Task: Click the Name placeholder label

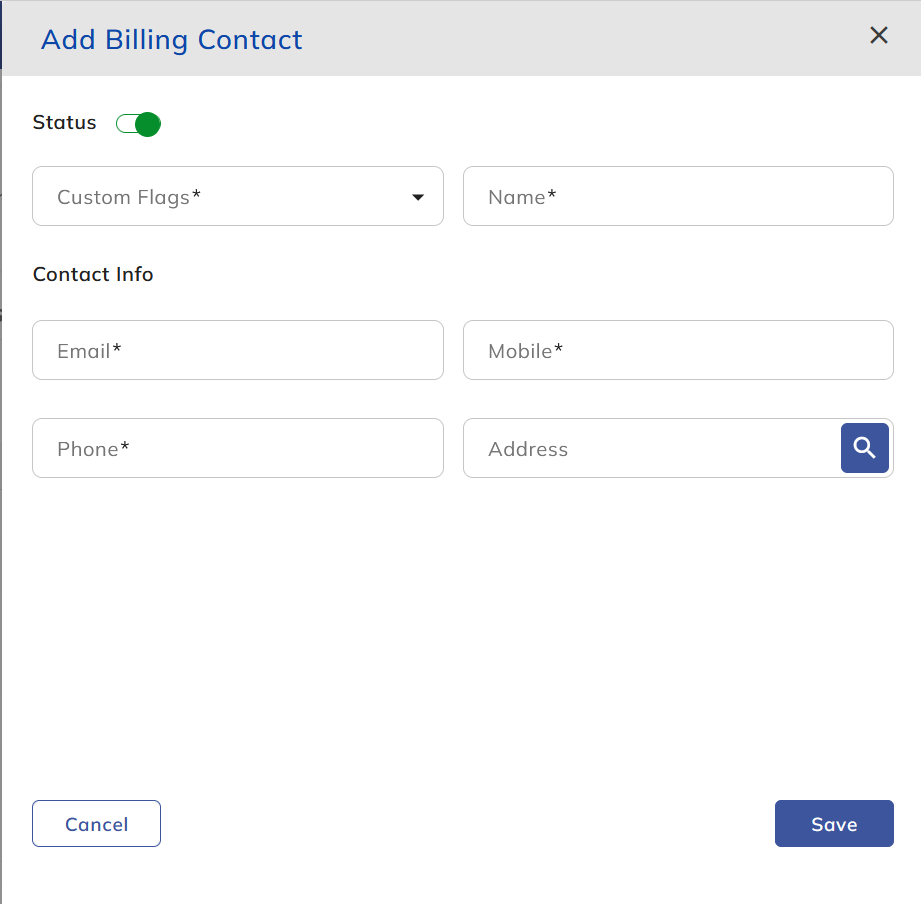Action: [521, 197]
